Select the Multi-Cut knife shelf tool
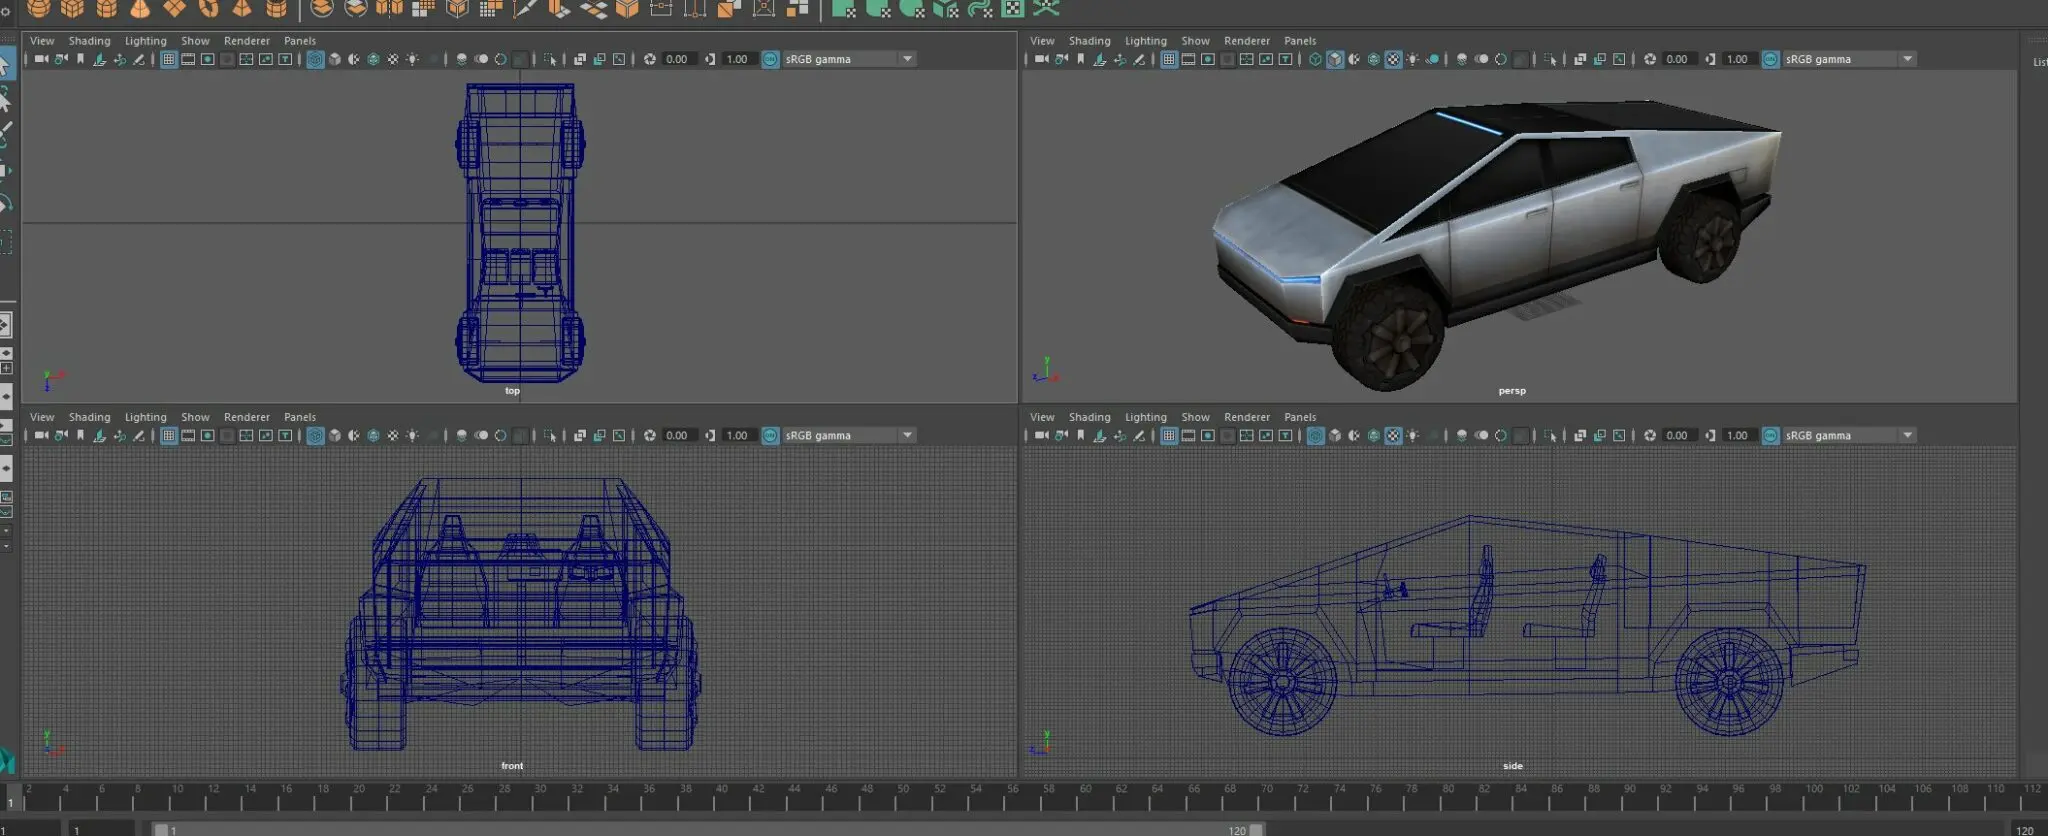Image resolution: width=2048 pixels, height=836 pixels. 524,9
